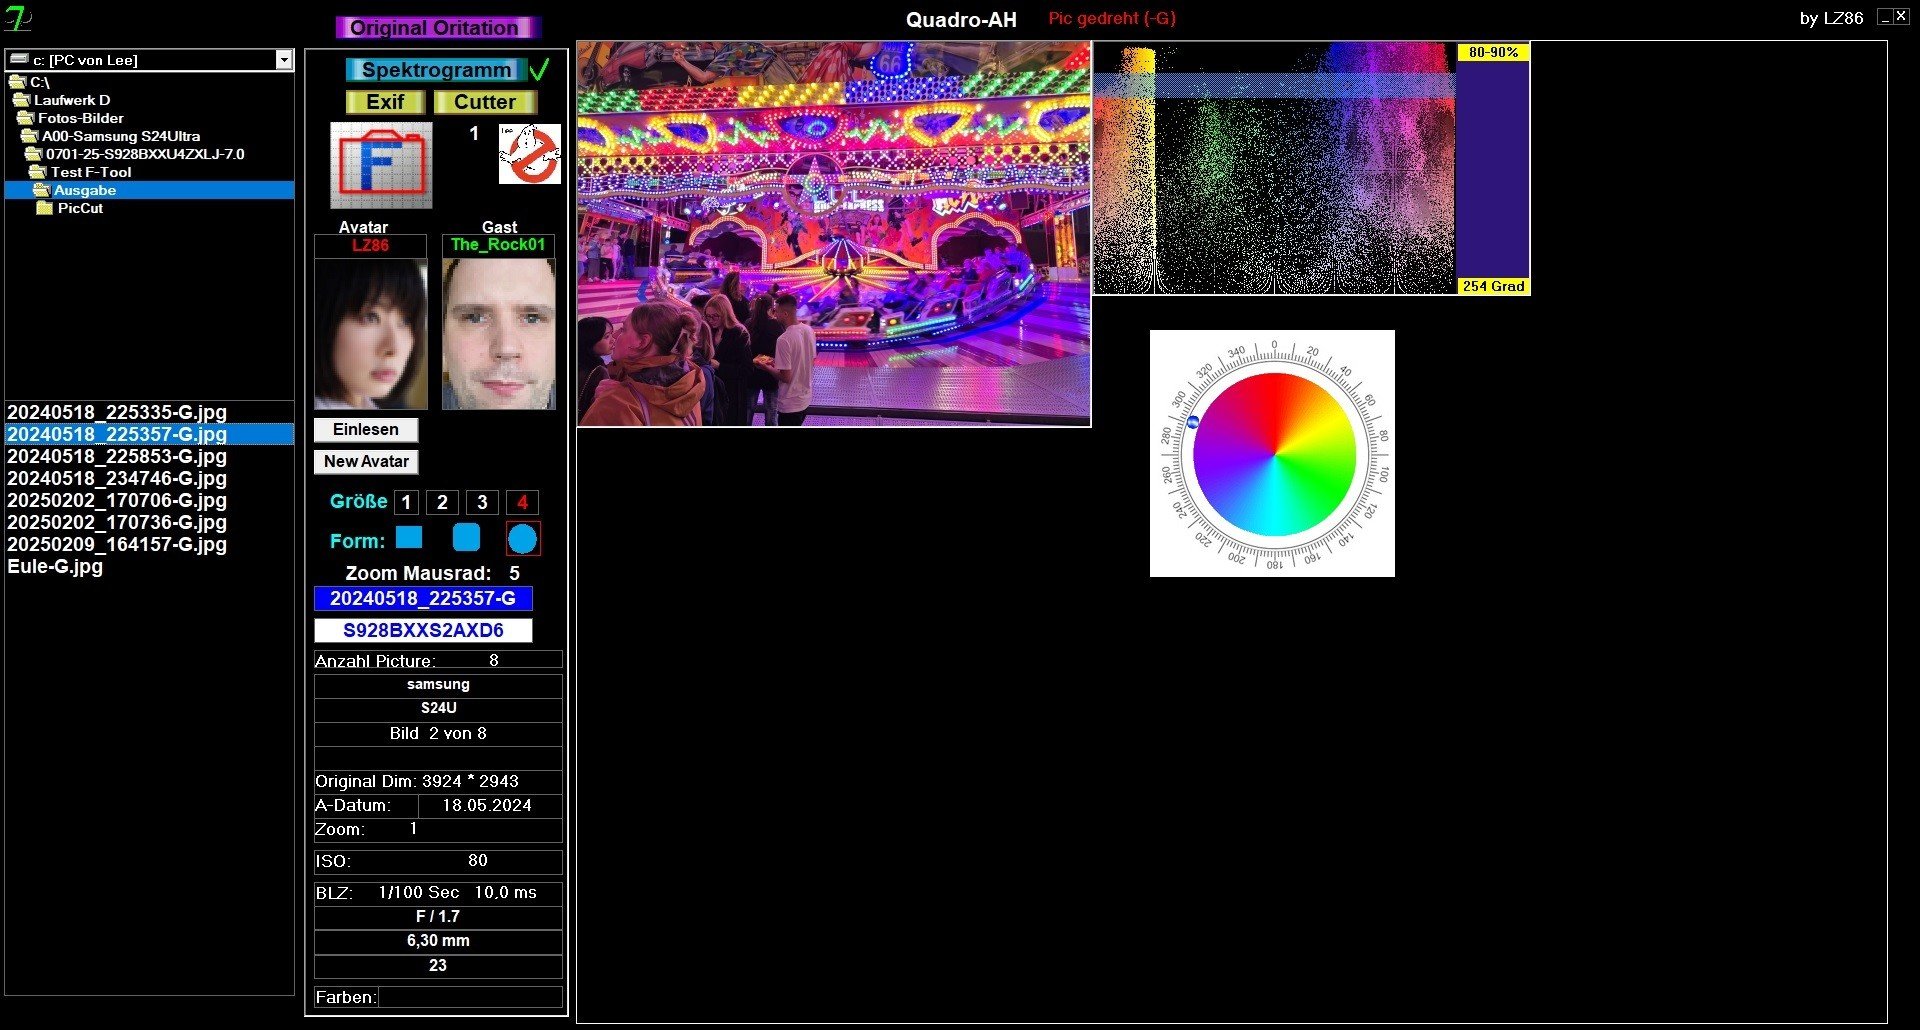Viewport: 1920px width, 1030px height.
Task: Open the Cutter tab
Action: click(485, 102)
